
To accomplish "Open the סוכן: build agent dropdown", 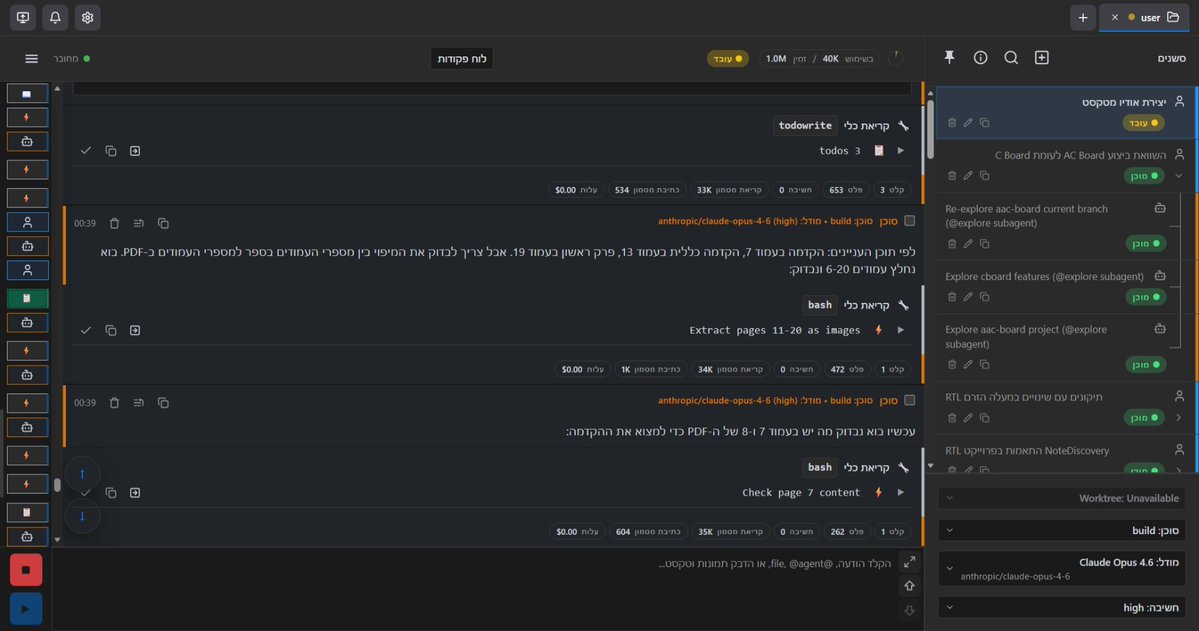I will tap(1062, 530).
